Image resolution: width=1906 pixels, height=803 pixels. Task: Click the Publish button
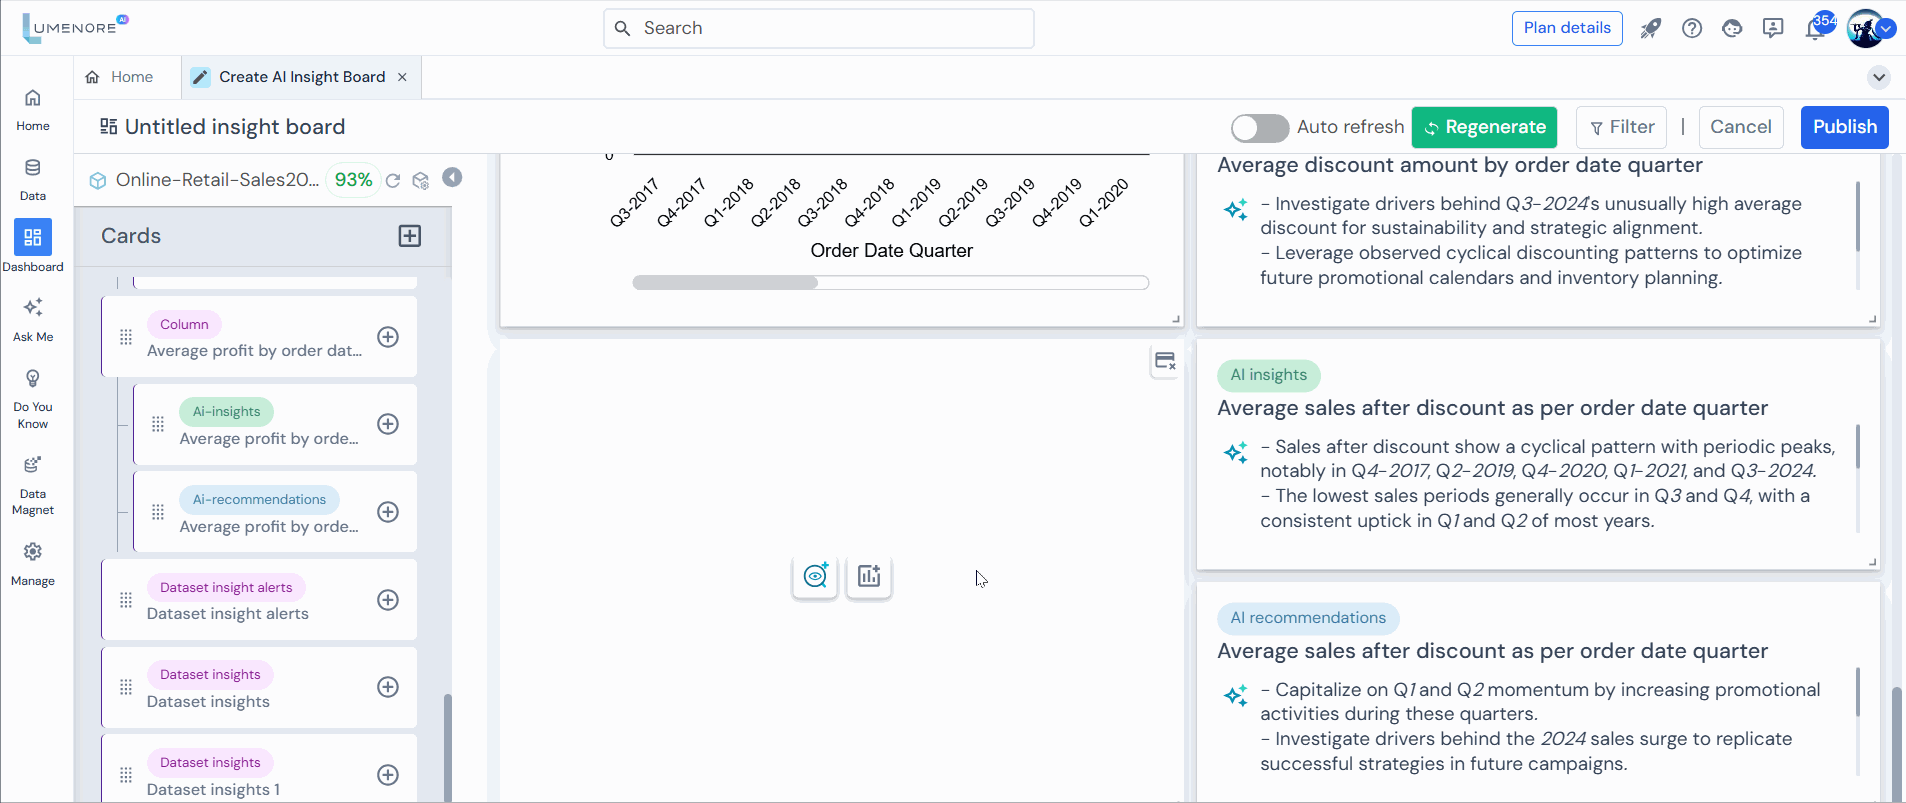click(x=1844, y=127)
